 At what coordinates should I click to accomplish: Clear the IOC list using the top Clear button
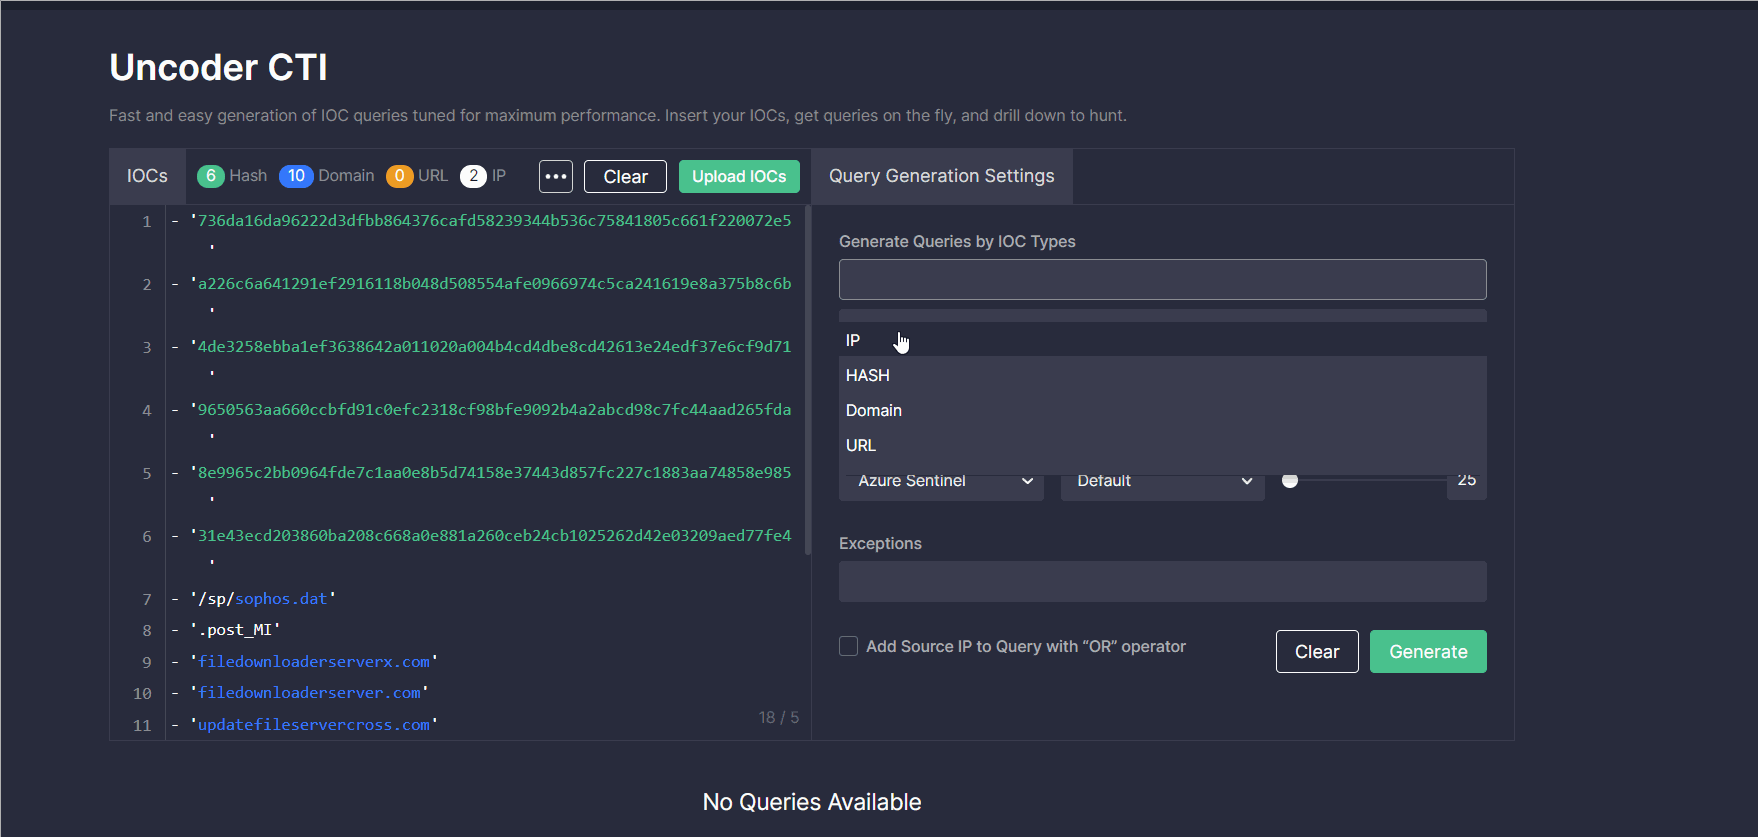625,177
